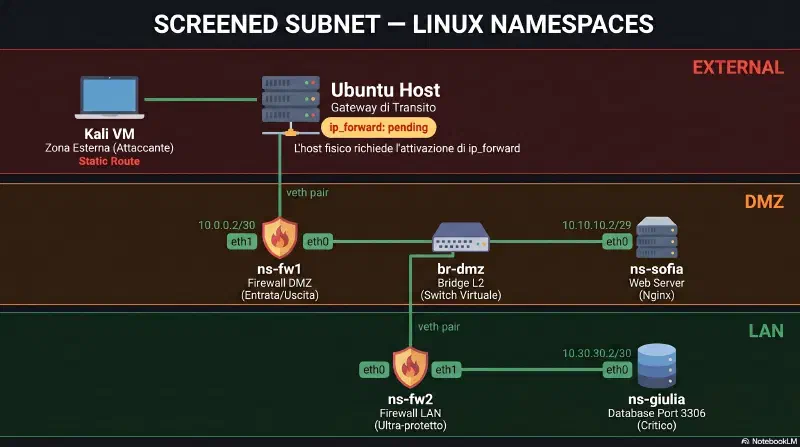Click Bridge L2 caption

(x=461, y=283)
